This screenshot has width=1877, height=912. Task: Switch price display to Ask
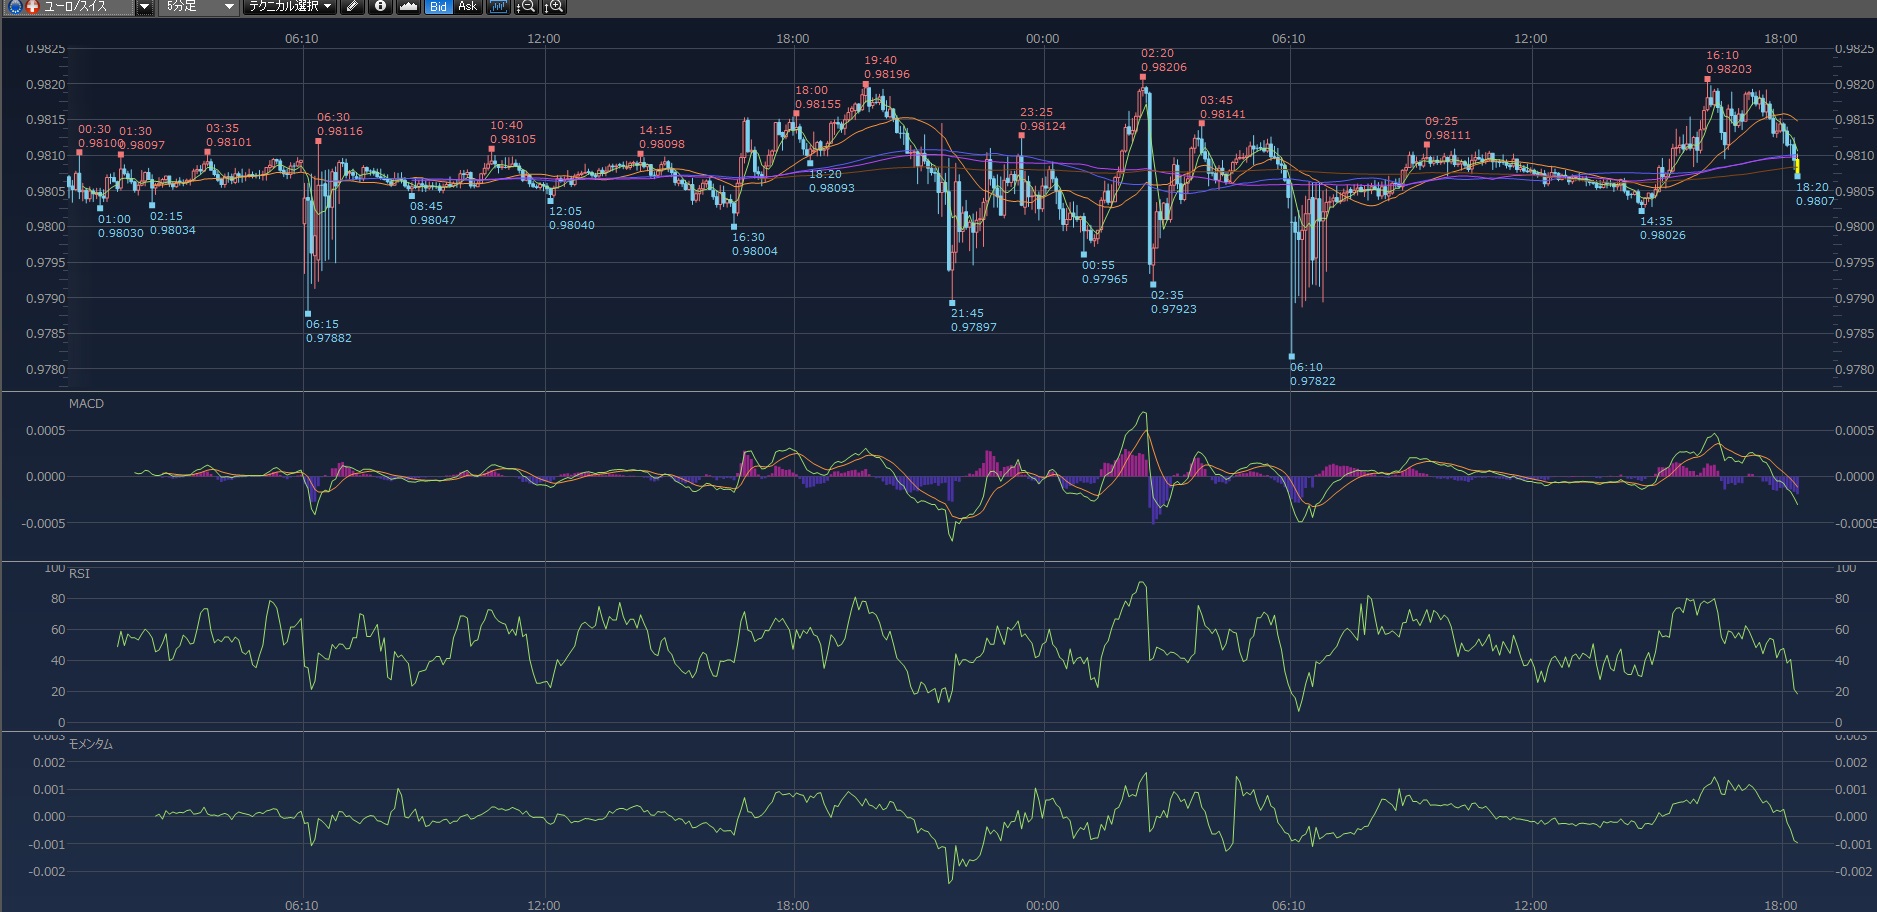click(467, 7)
